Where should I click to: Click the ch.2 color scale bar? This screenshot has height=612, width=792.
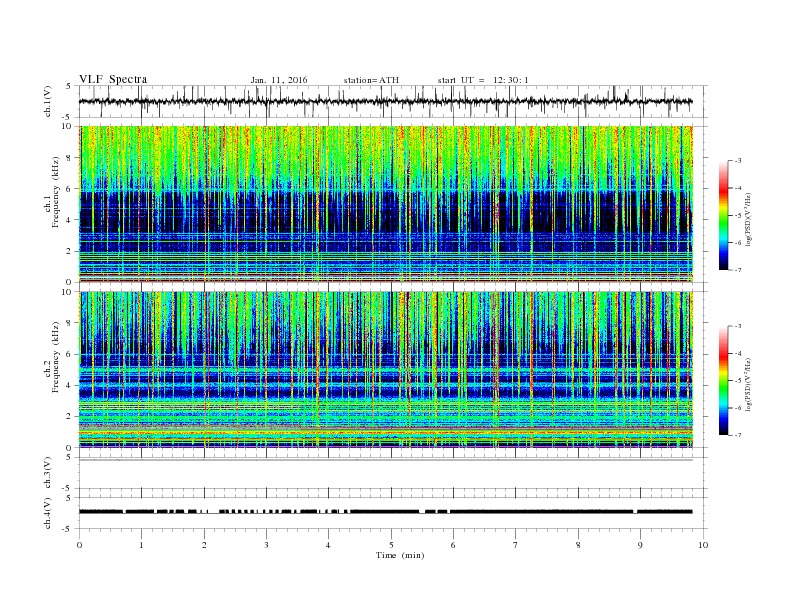point(723,381)
